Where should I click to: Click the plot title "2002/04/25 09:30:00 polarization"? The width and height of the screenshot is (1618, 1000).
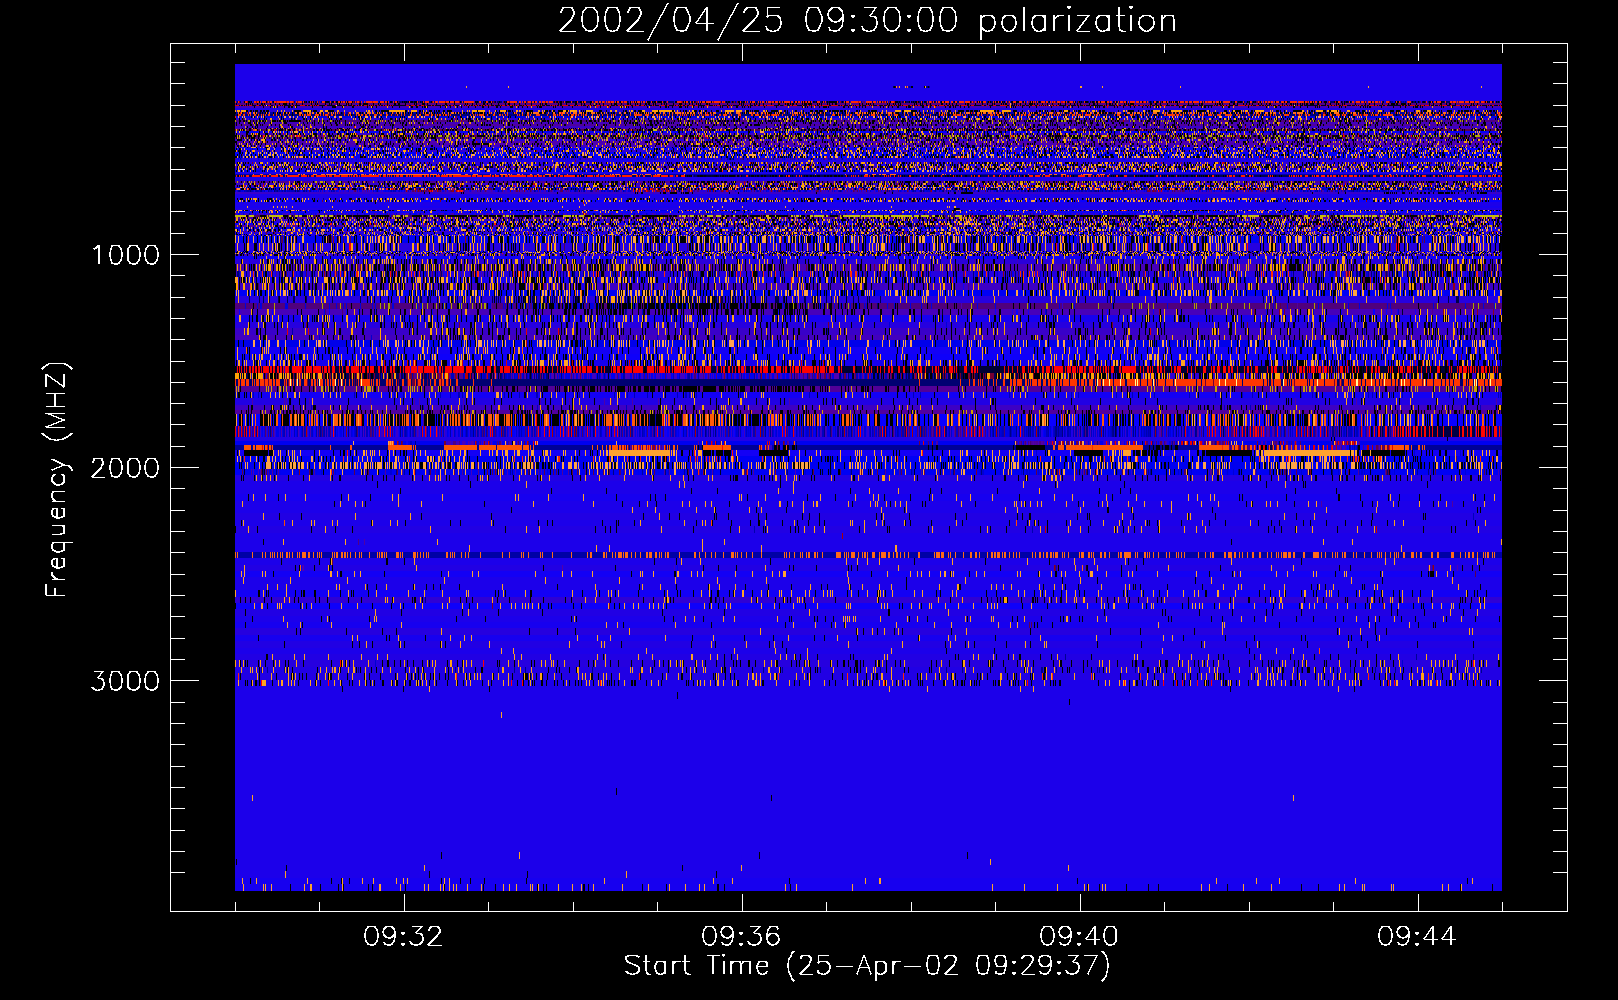coord(867,21)
